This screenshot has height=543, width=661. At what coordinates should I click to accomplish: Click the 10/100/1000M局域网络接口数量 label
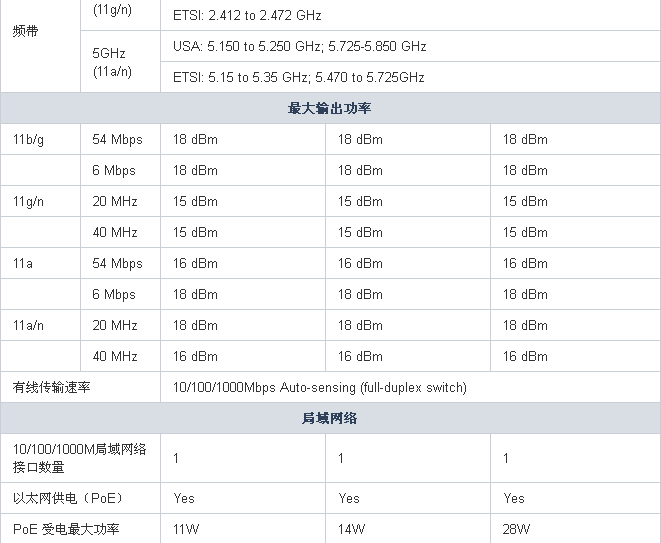click(x=81, y=458)
